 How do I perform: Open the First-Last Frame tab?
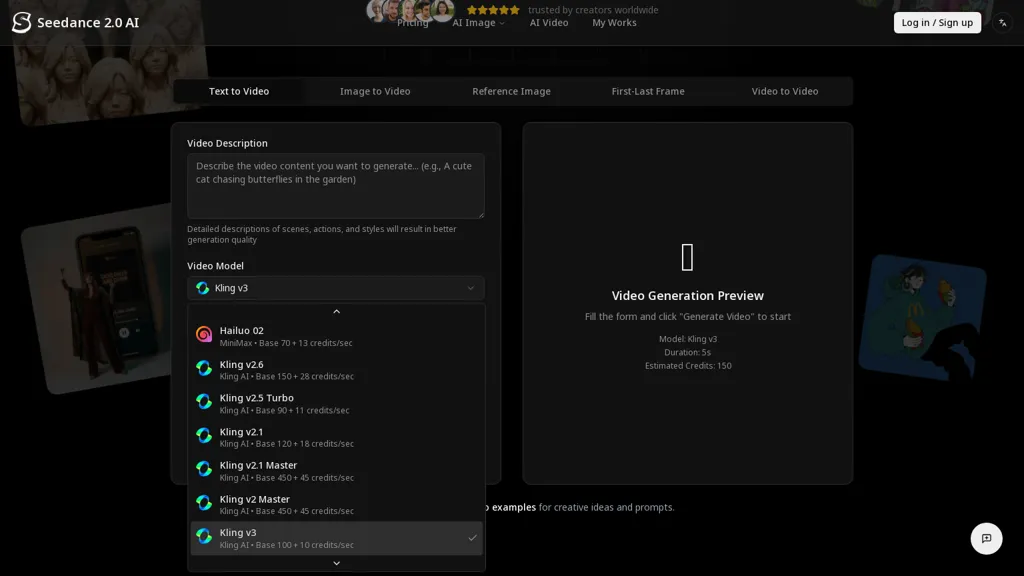tap(648, 91)
